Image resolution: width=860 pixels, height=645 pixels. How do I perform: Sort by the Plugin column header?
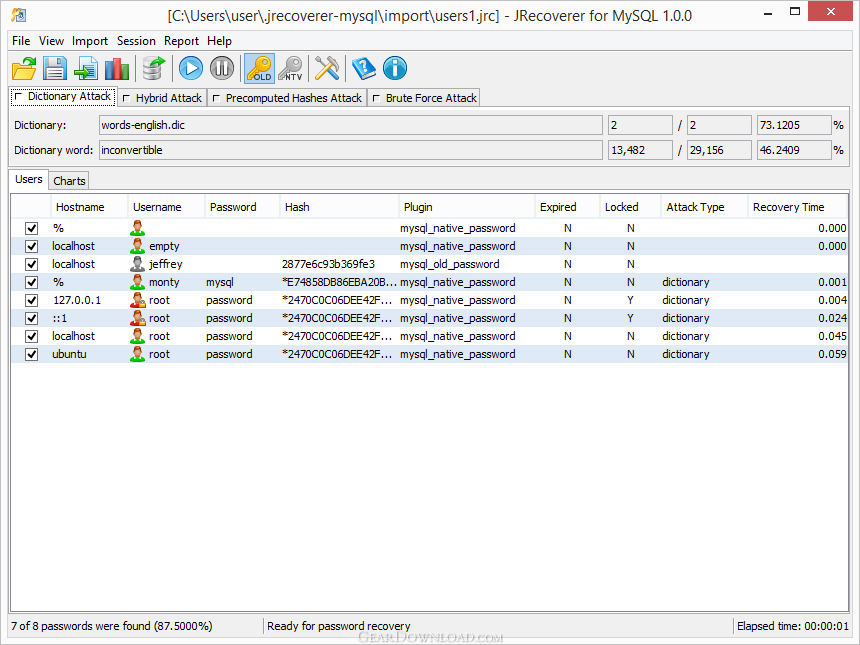467,207
